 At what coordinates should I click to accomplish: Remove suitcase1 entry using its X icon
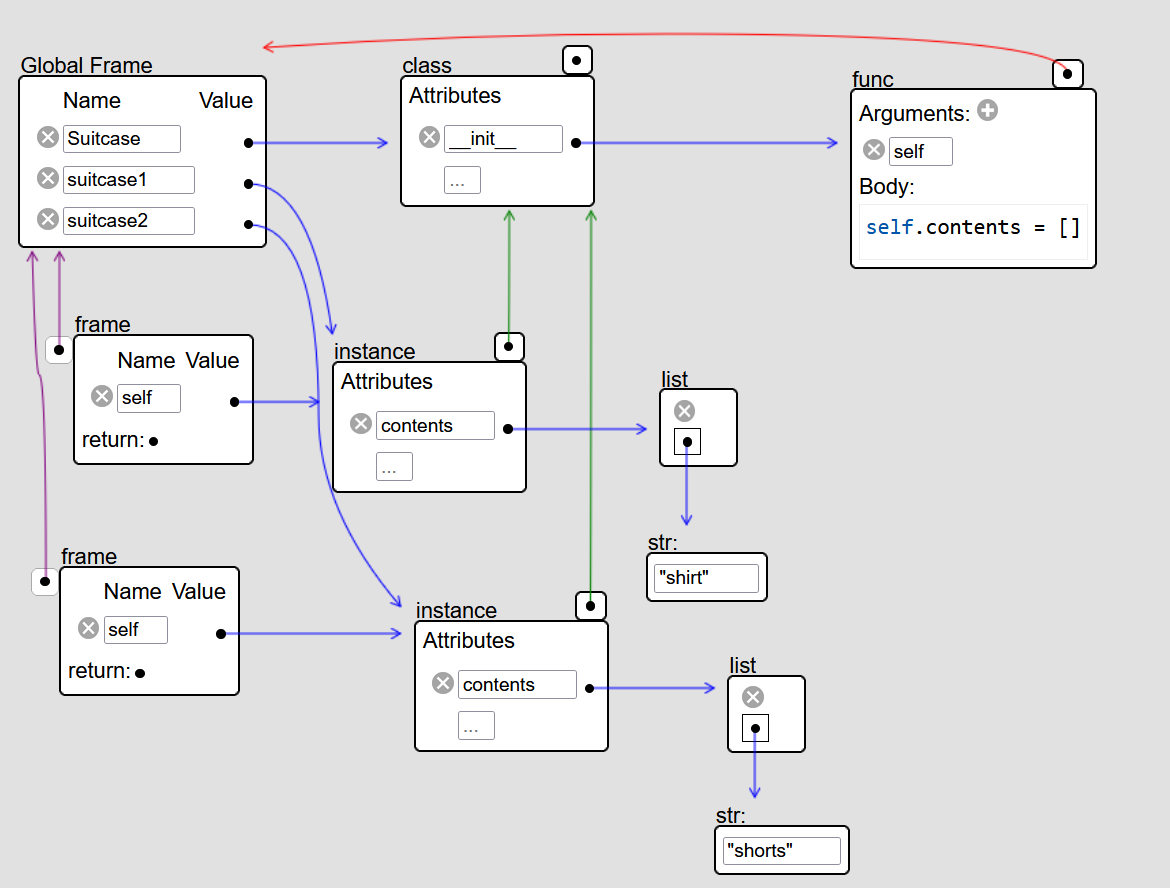(47, 179)
